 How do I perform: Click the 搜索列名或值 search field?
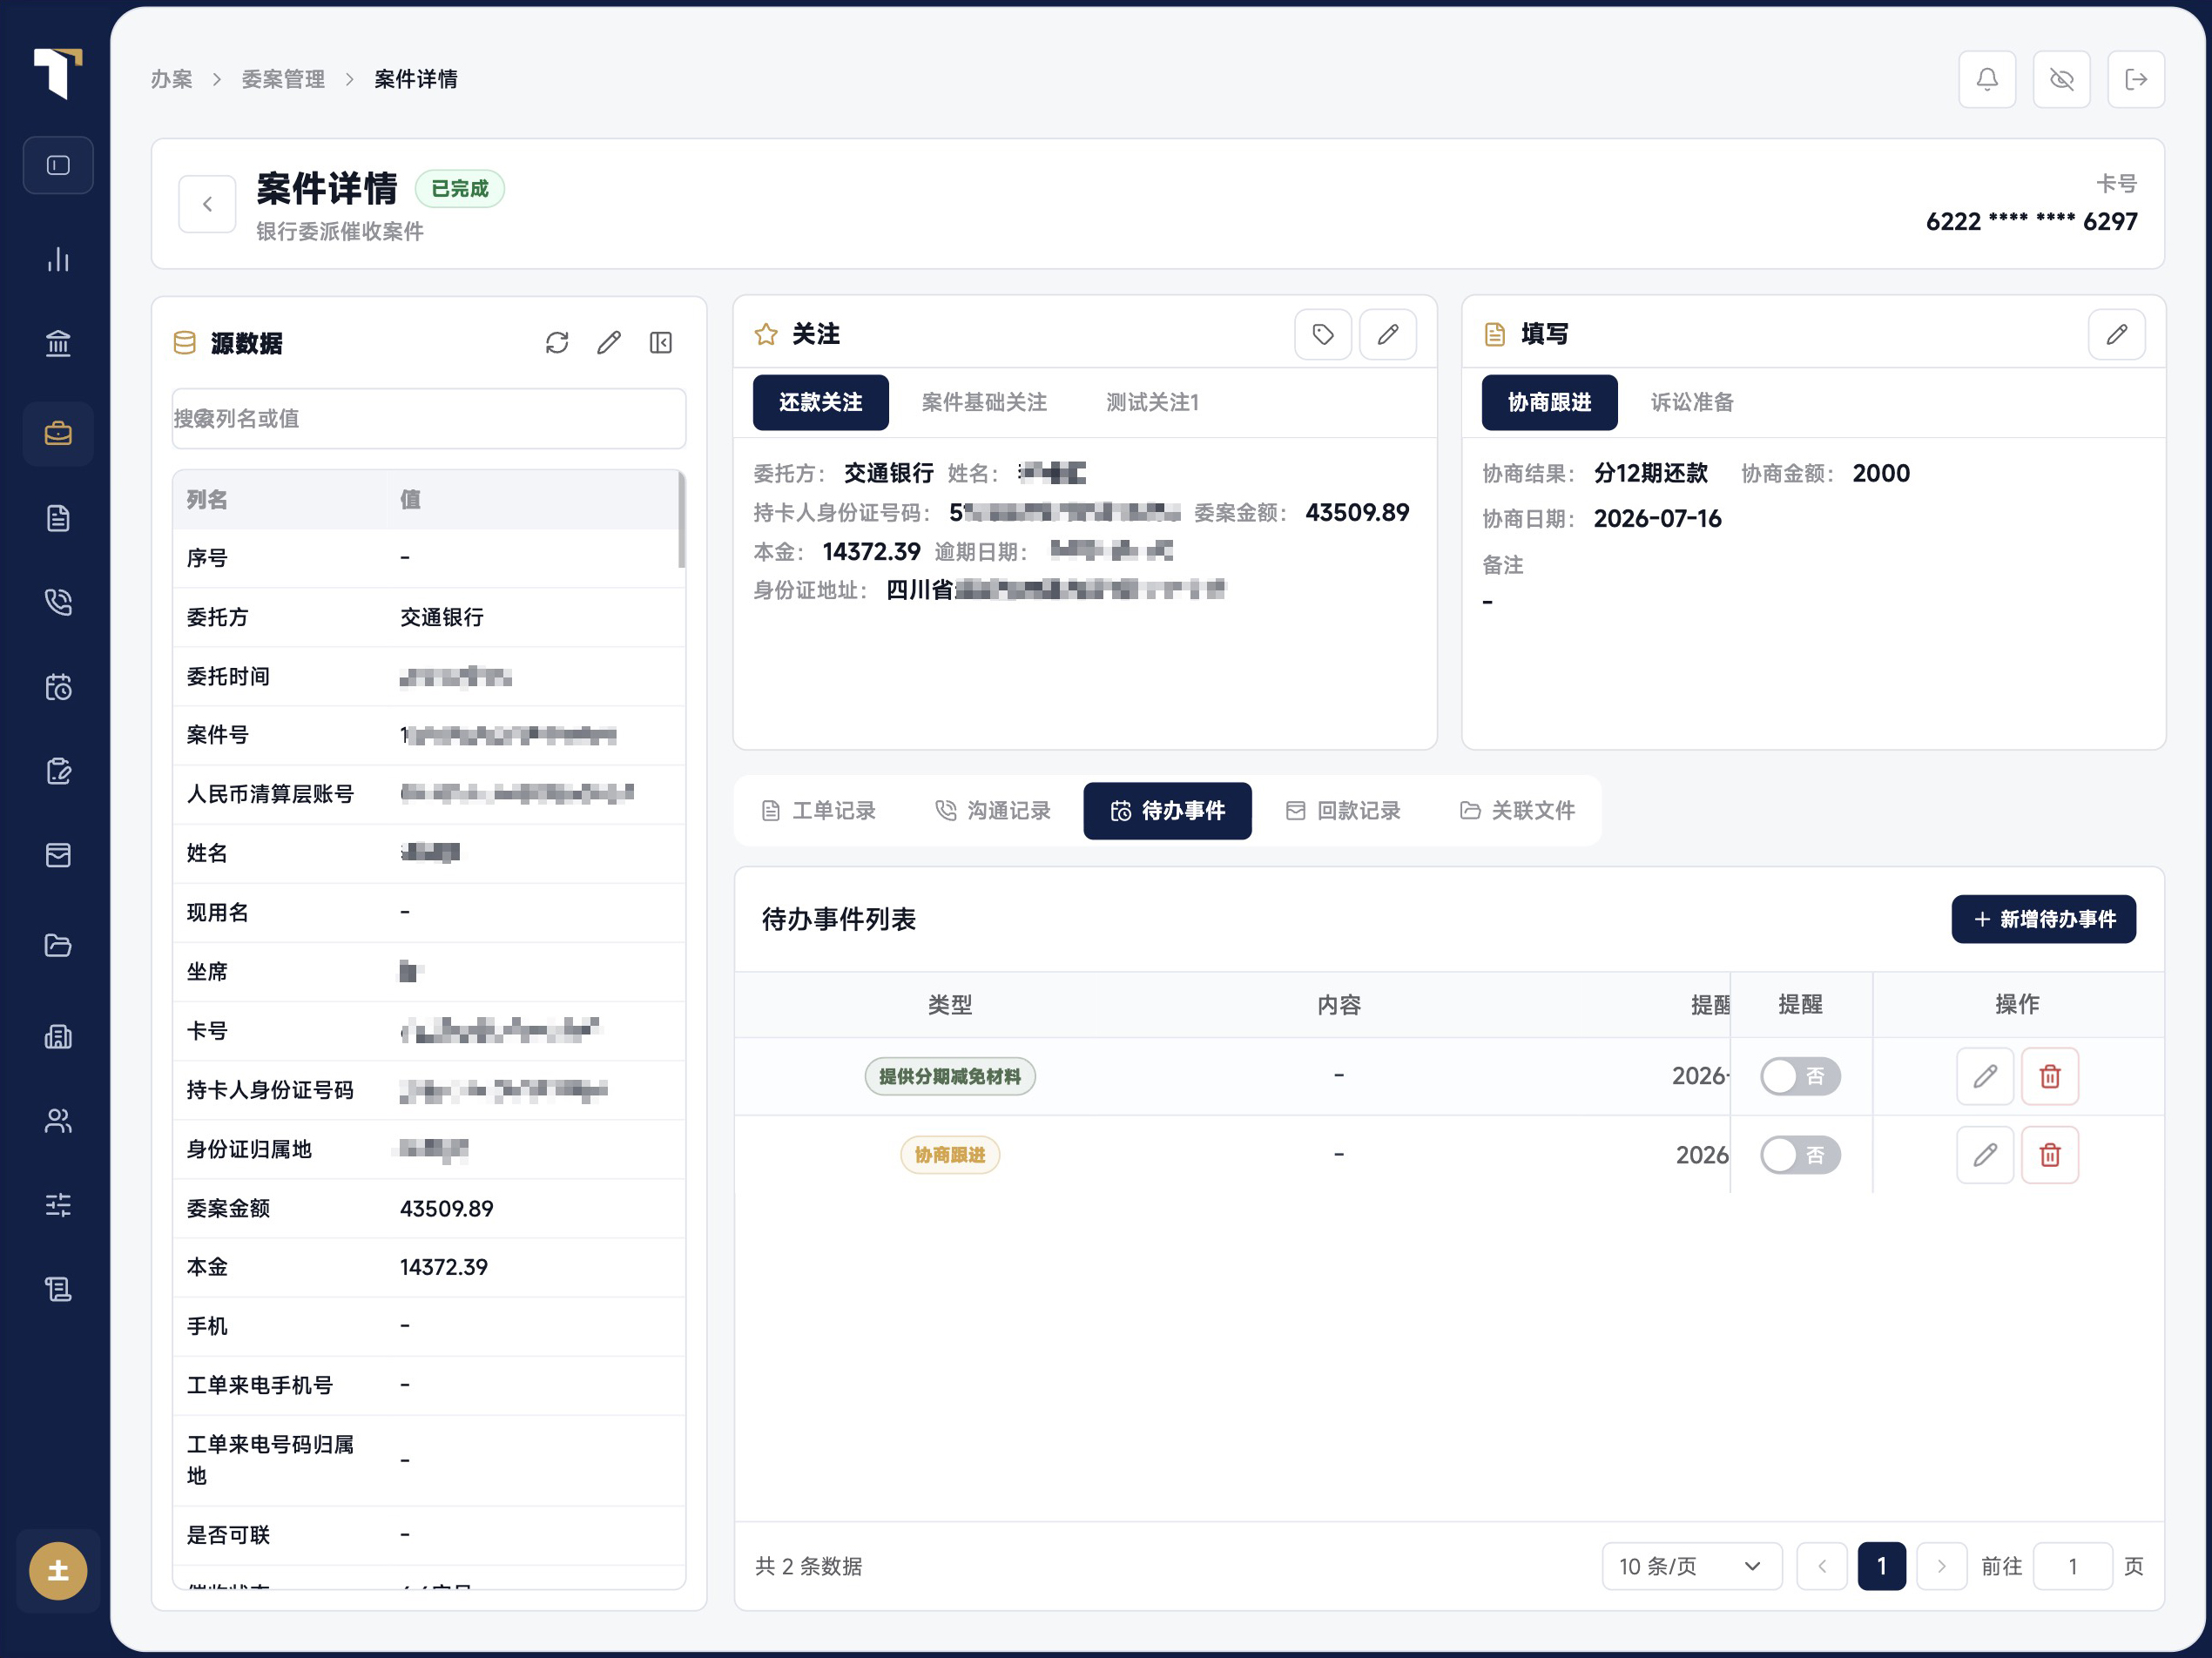428,418
